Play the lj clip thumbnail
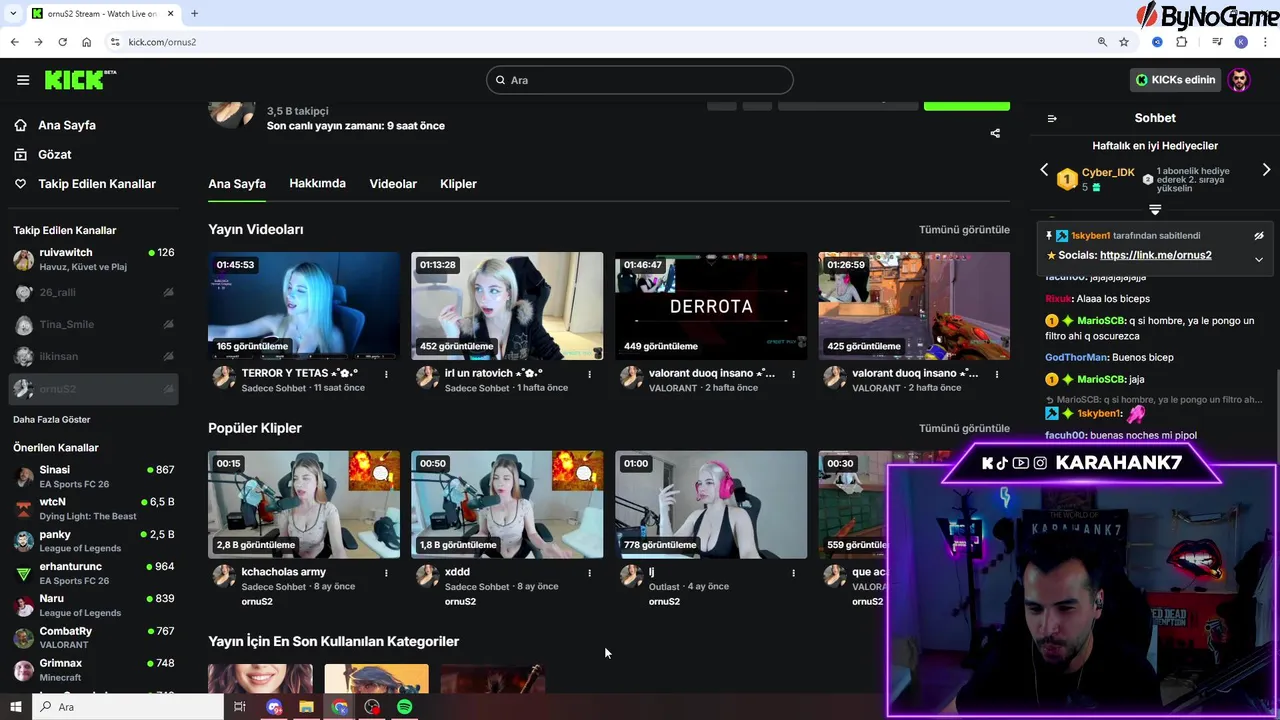Viewport: 1280px width, 720px height. pos(711,504)
